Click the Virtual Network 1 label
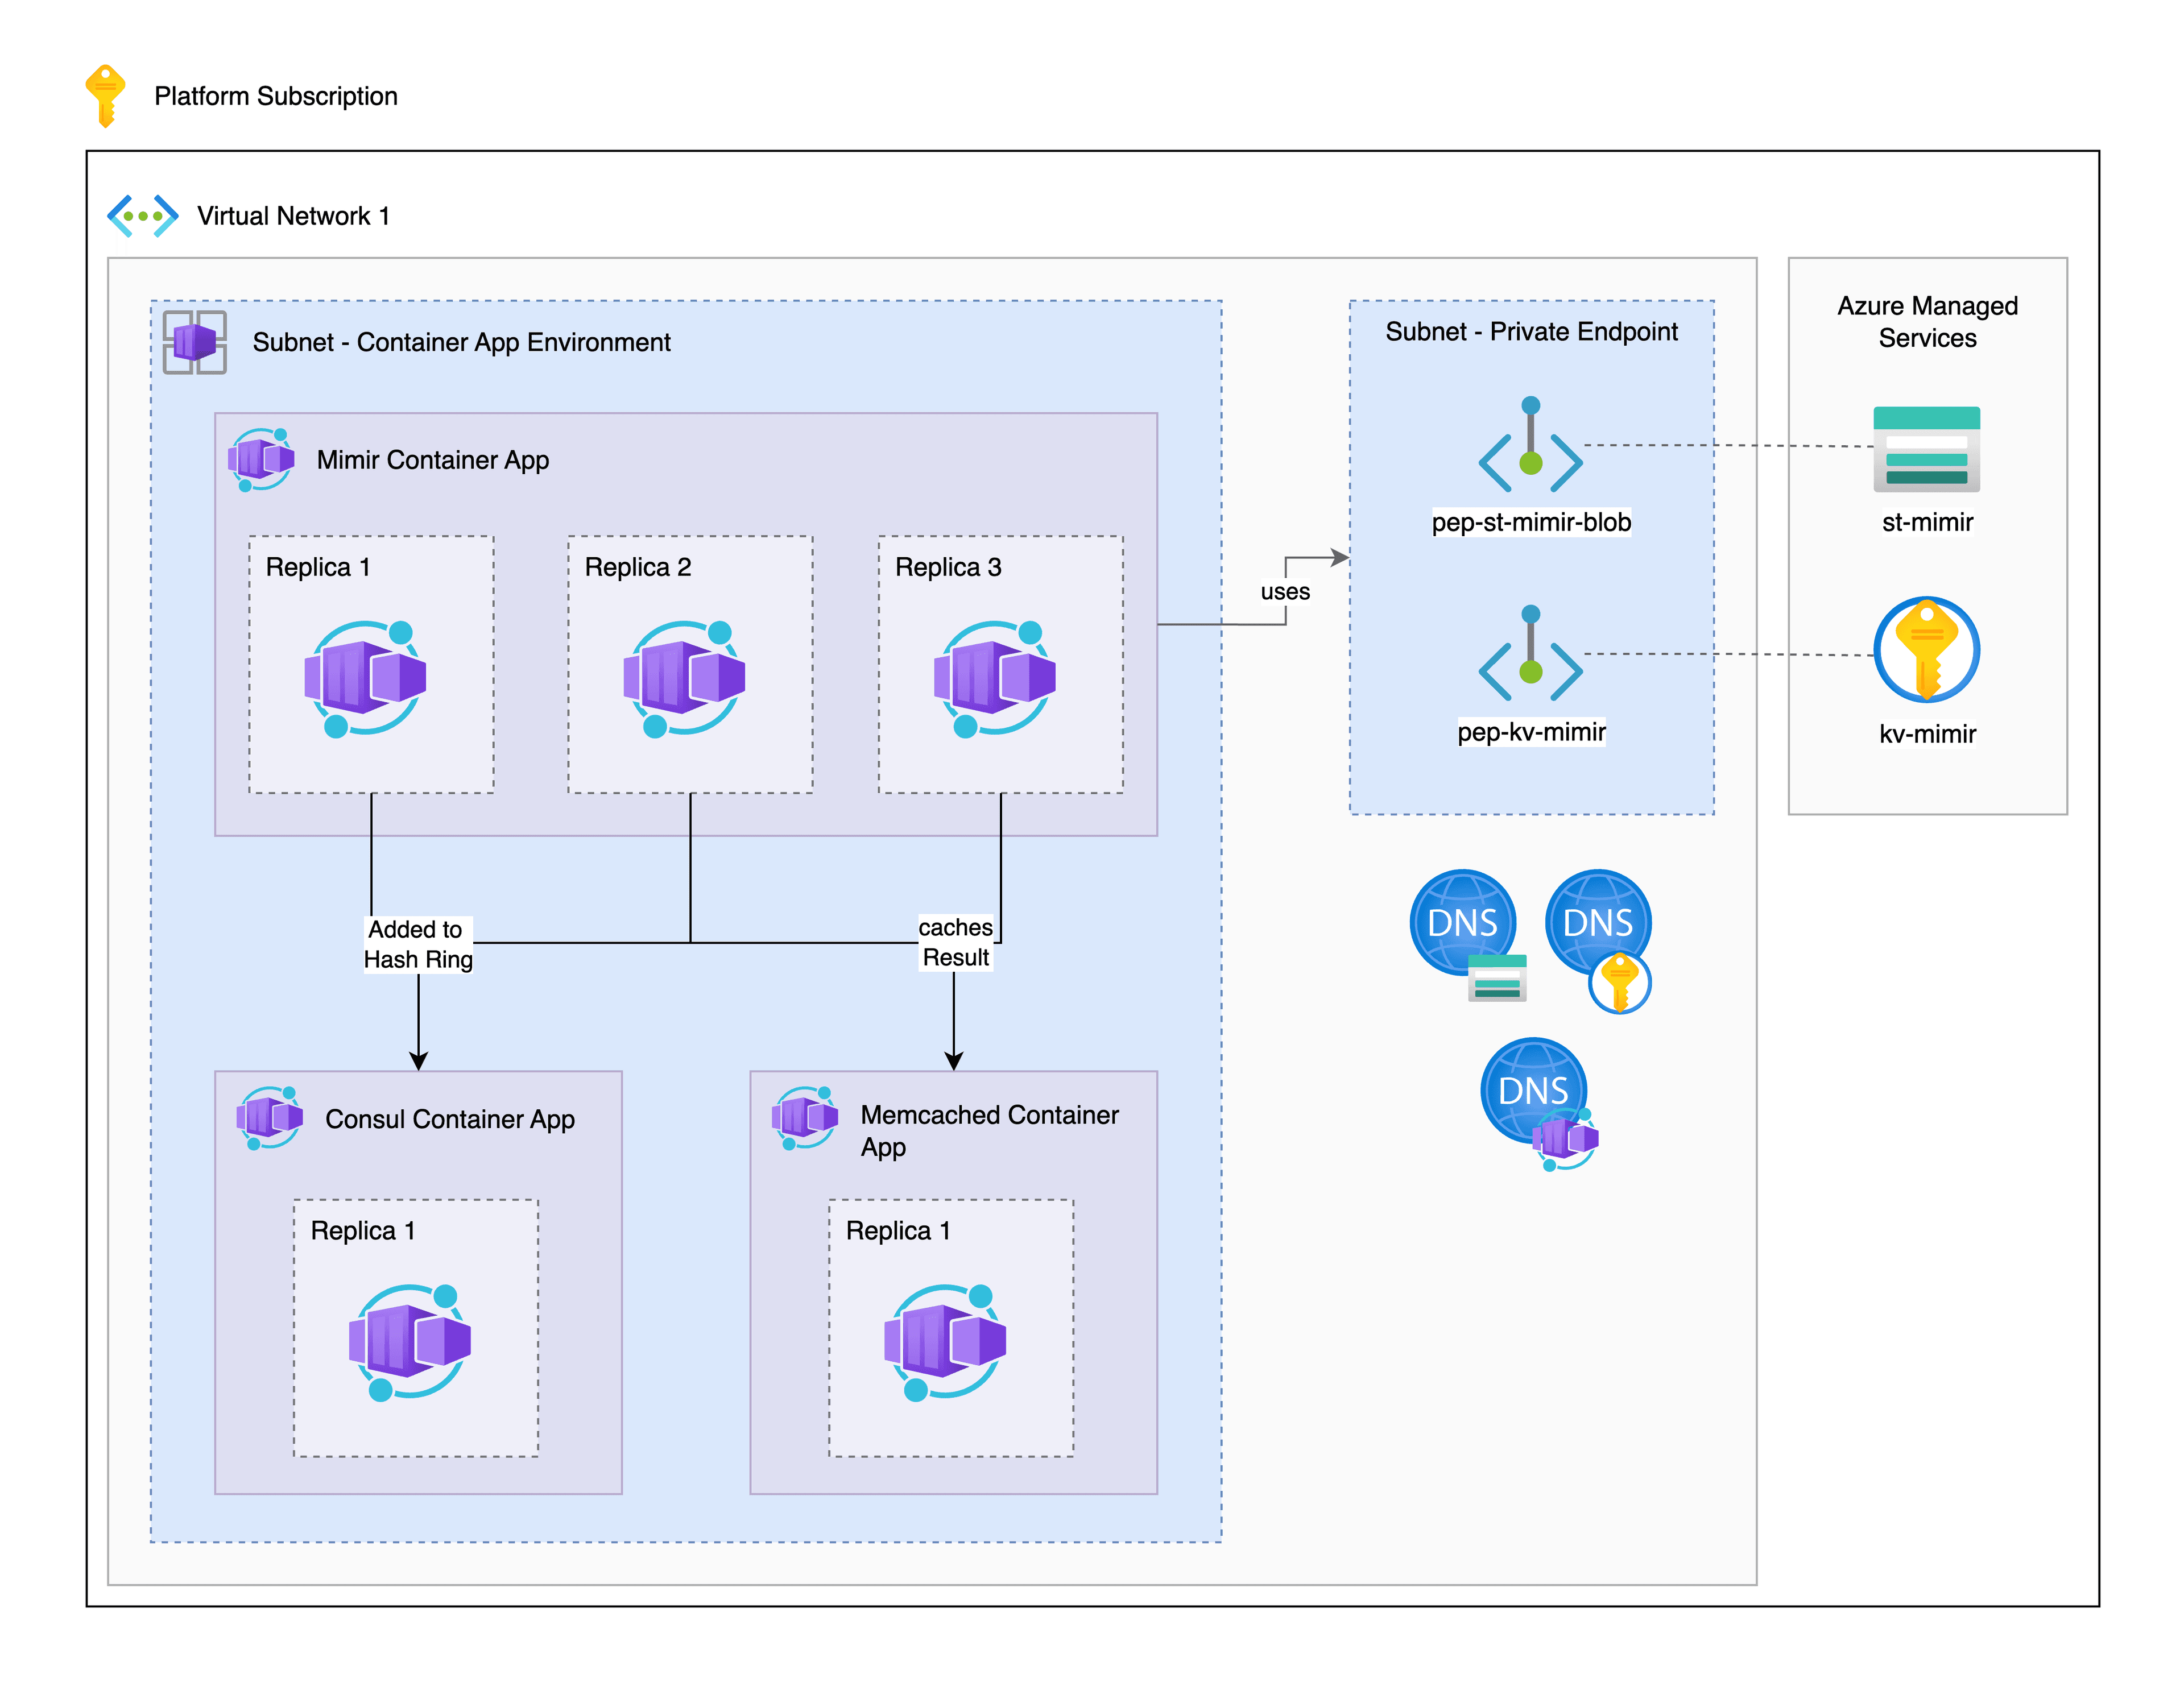This screenshot has width=2184, height=1691. 293,216
